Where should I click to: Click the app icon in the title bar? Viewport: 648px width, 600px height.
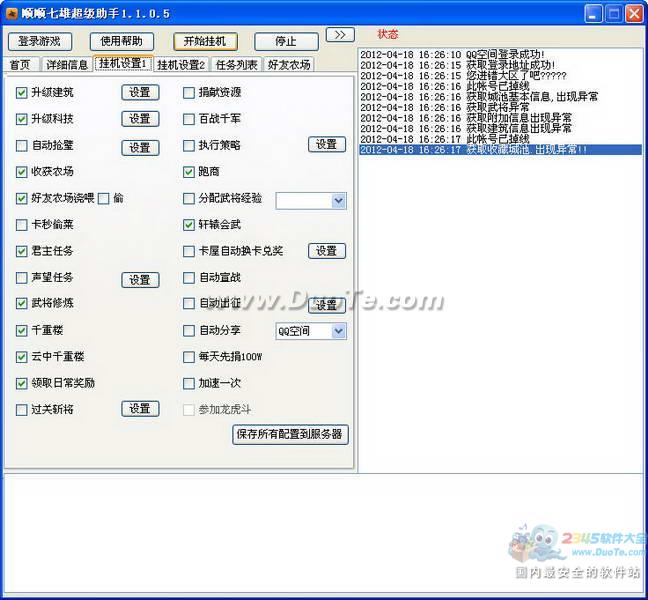tap(12, 13)
